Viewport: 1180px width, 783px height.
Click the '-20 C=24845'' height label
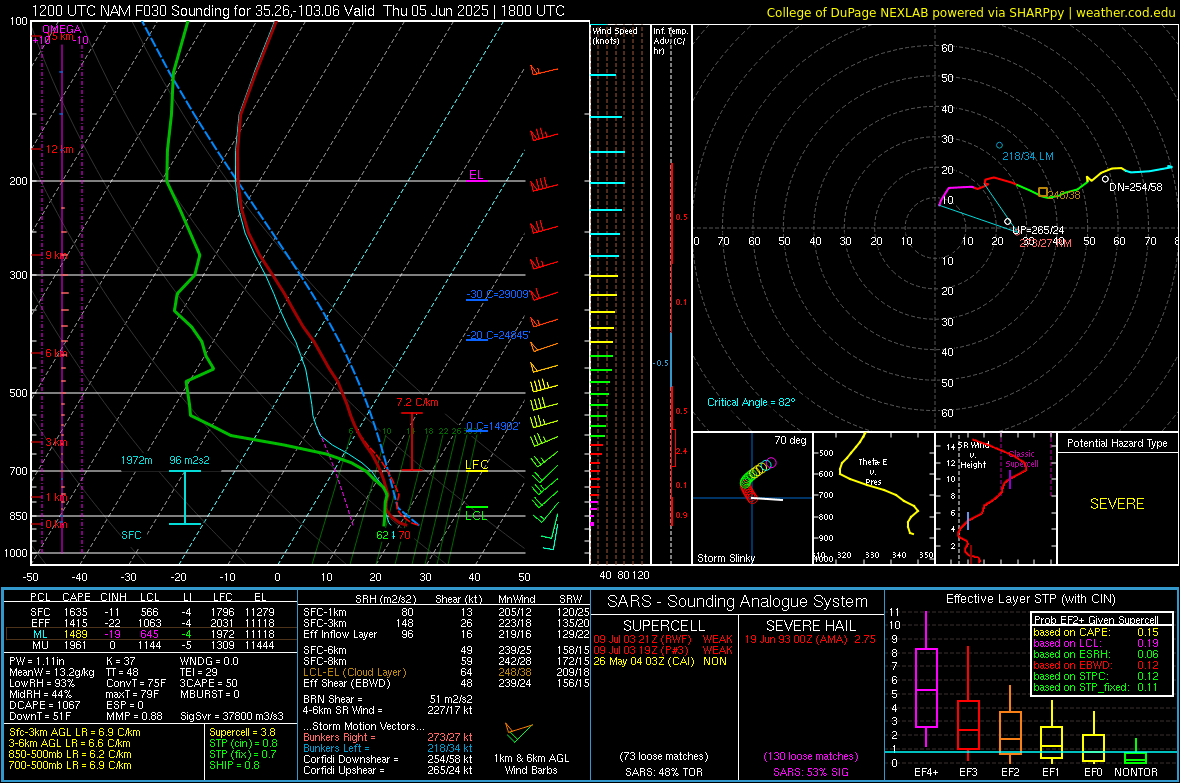point(497,335)
